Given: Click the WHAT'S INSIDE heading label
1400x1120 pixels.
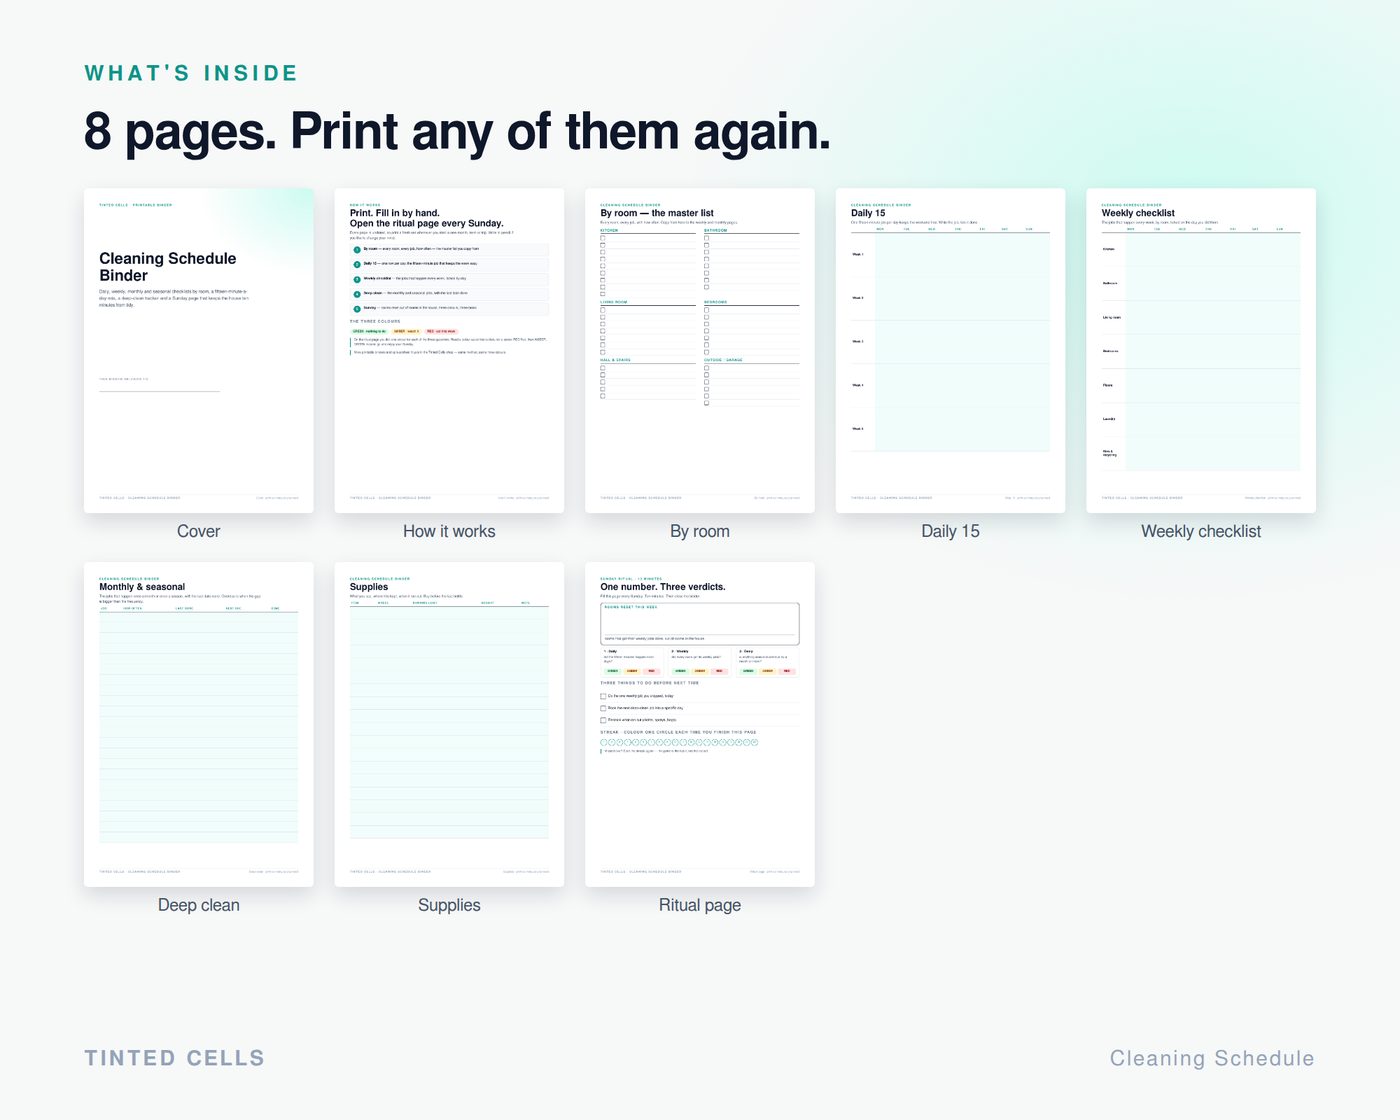Looking at the screenshot, I should [191, 73].
